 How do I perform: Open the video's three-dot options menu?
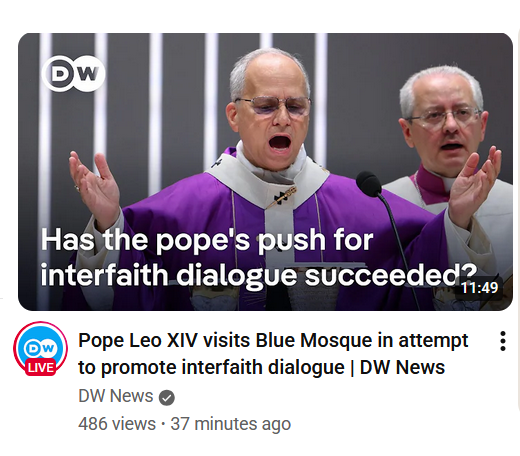click(503, 341)
